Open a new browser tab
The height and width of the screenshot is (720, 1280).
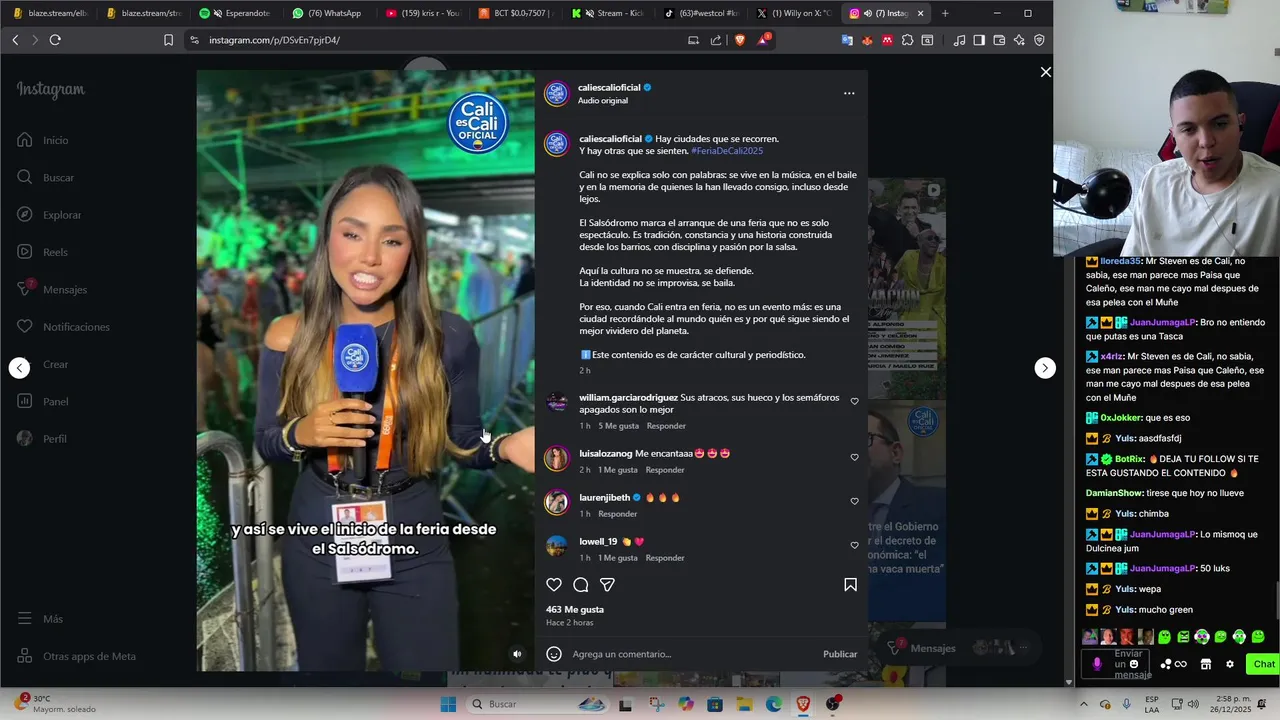945,13
